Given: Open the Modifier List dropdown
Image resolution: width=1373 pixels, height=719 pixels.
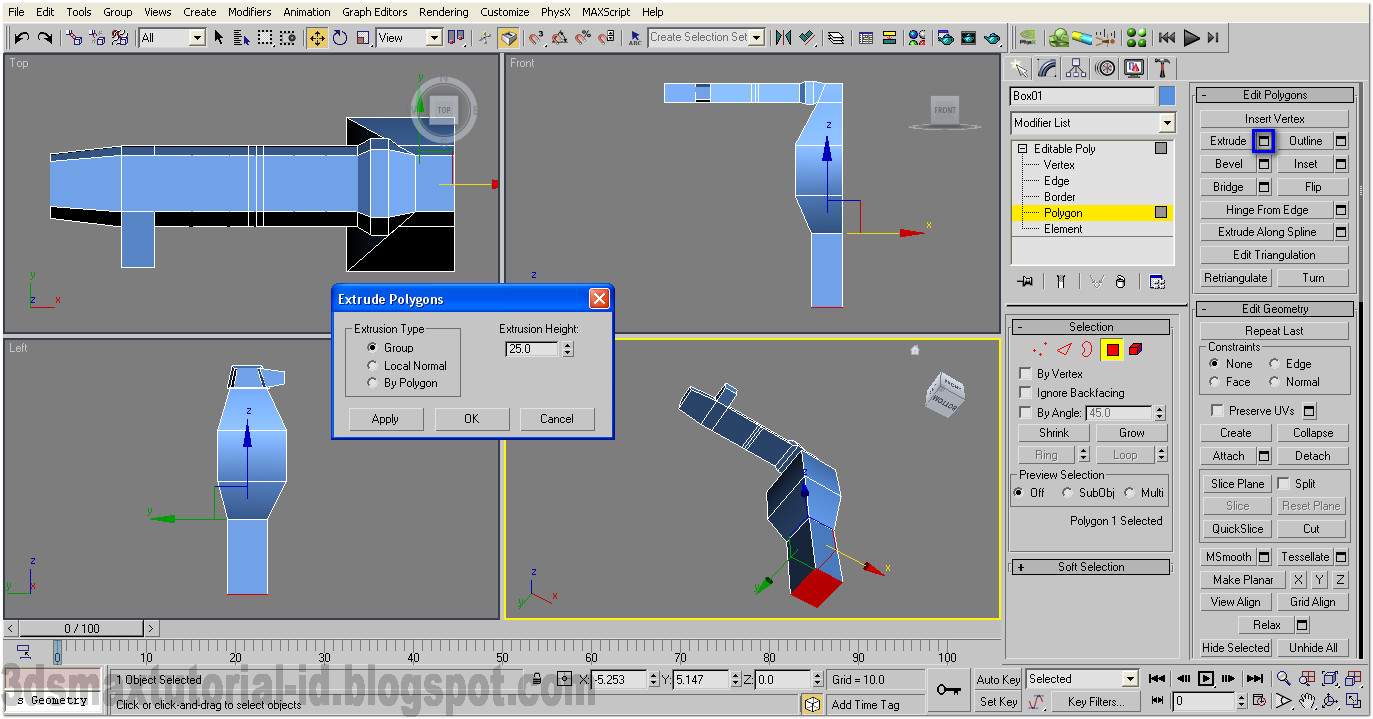Looking at the screenshot, I should coord(1166,122).
